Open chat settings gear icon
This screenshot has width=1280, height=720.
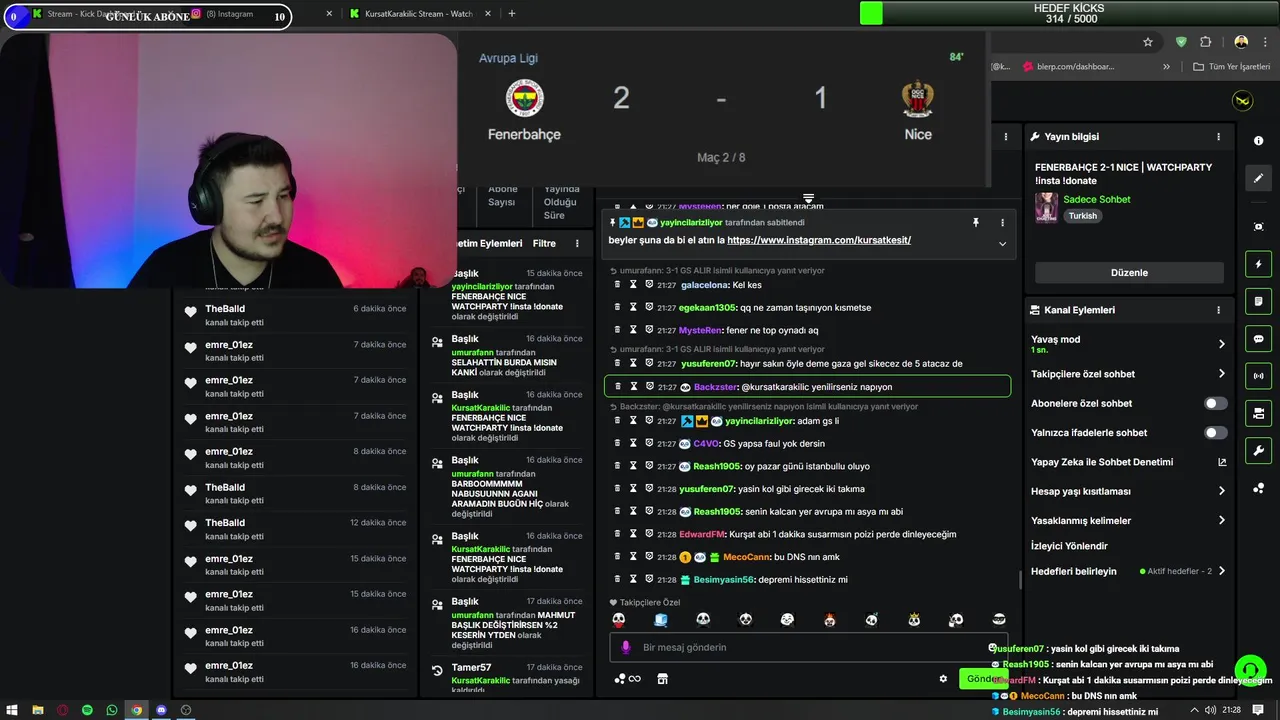pyautogui.click(x=943, y=679)
